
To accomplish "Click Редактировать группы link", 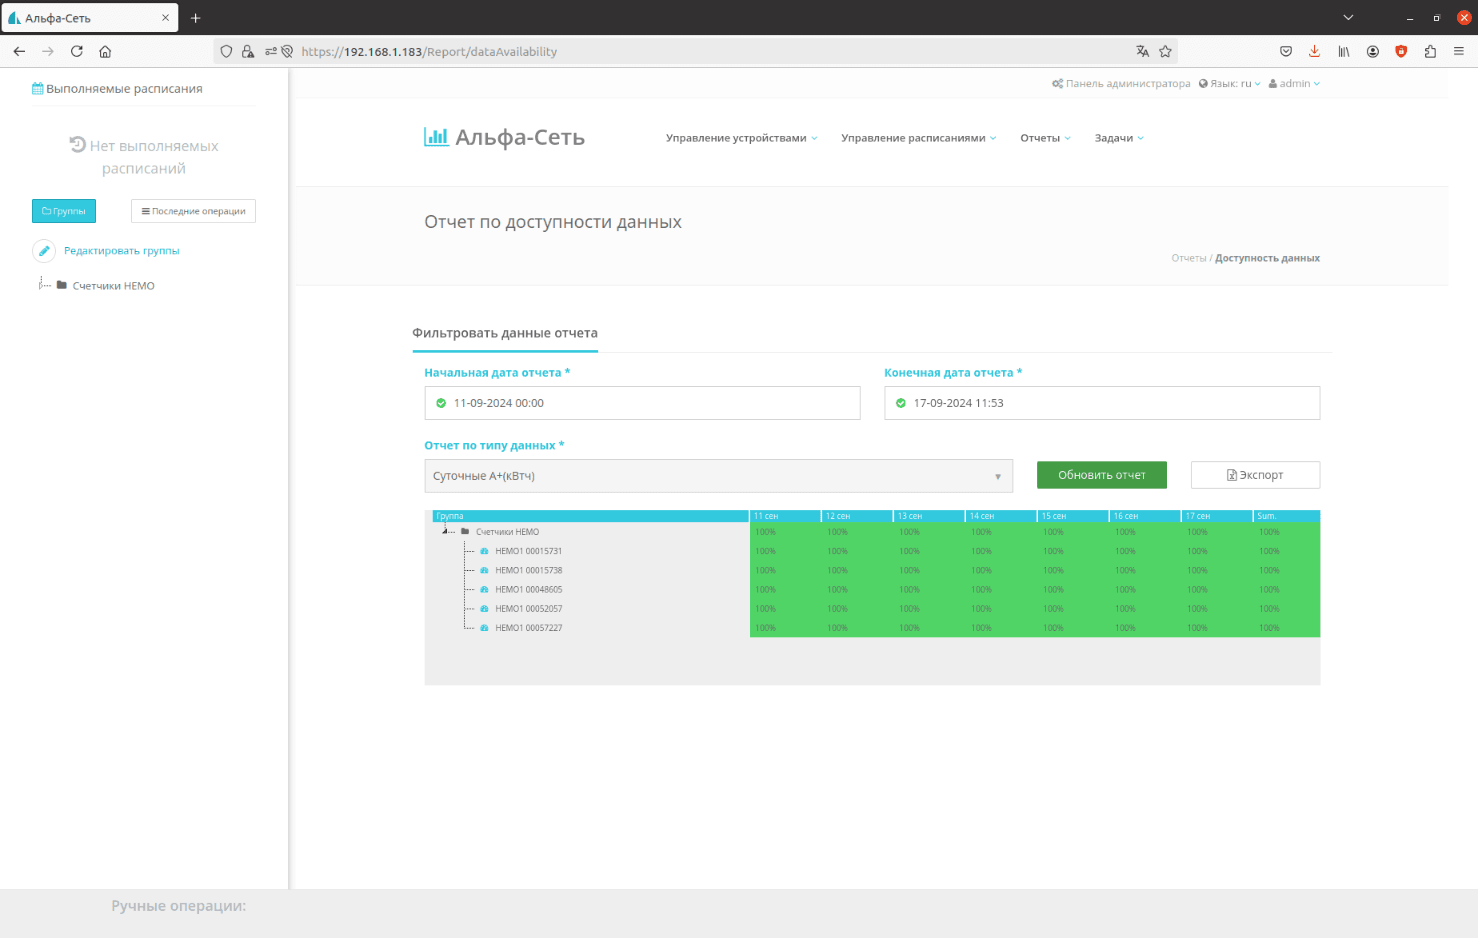I will 122,251.
